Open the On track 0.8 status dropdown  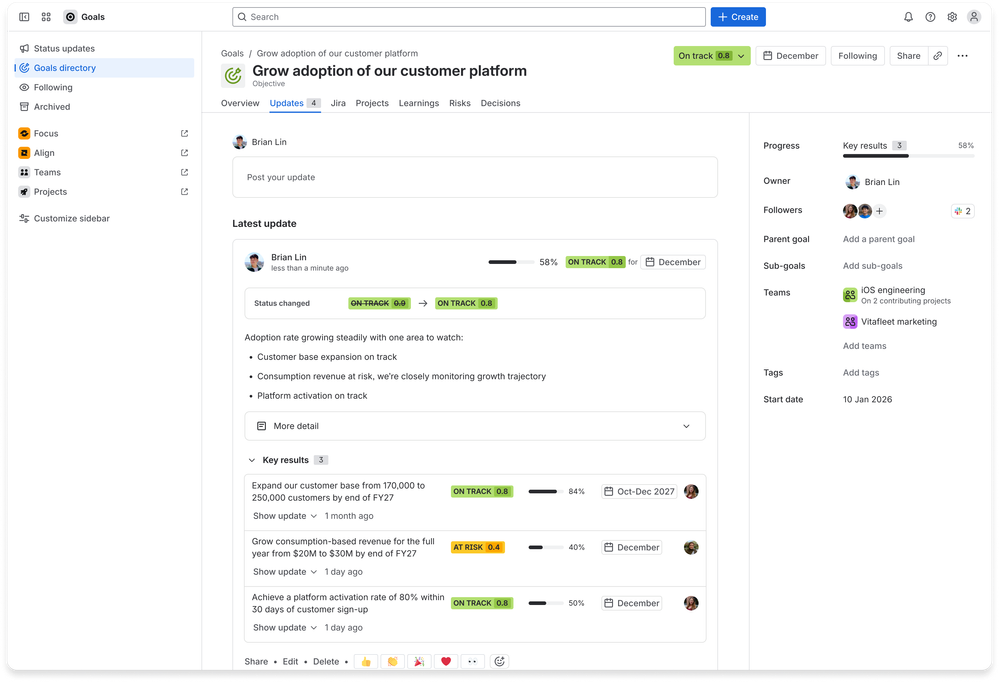[712, 56]
